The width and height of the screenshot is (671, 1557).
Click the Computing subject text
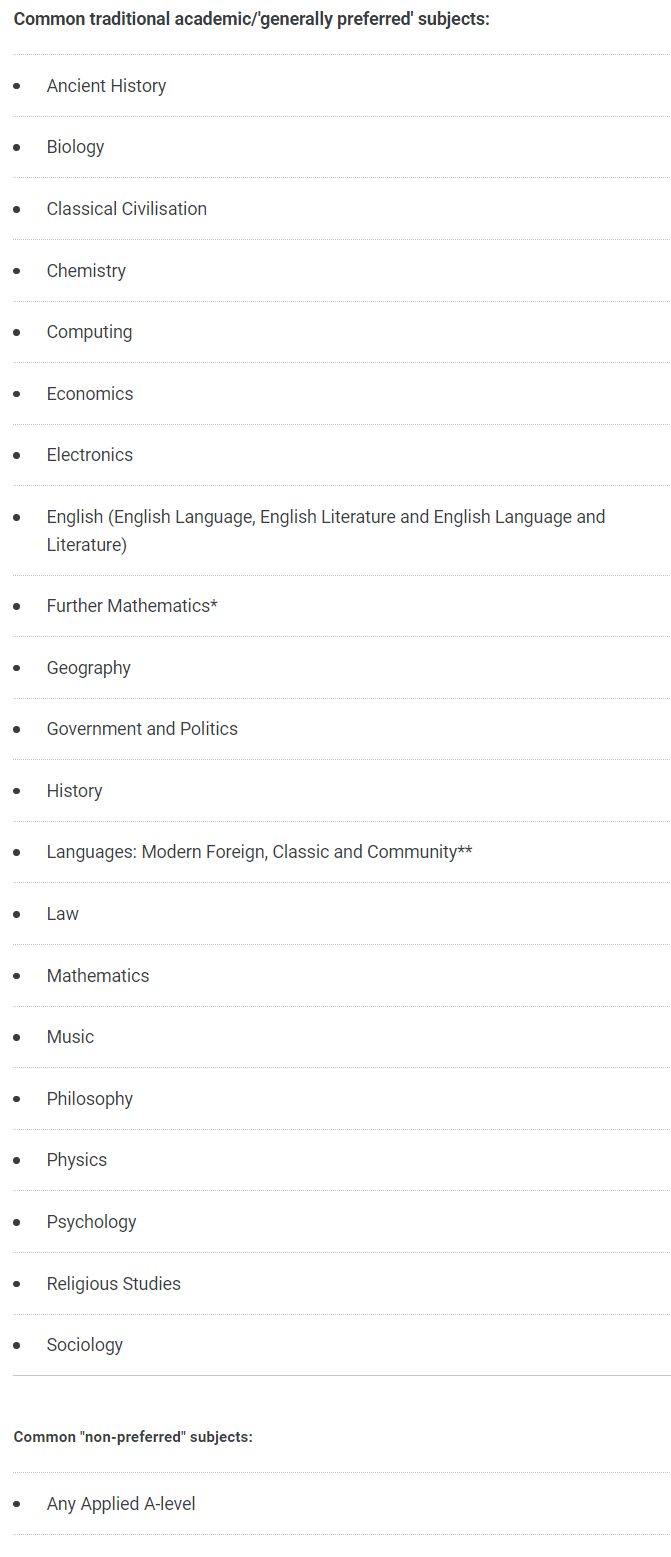(89, 332)
